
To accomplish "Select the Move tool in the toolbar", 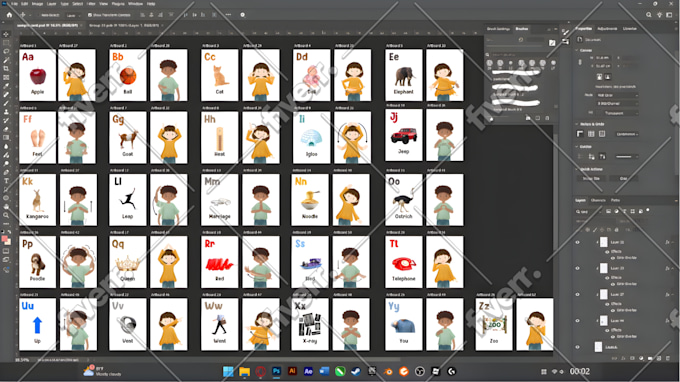I will (6, 34).
